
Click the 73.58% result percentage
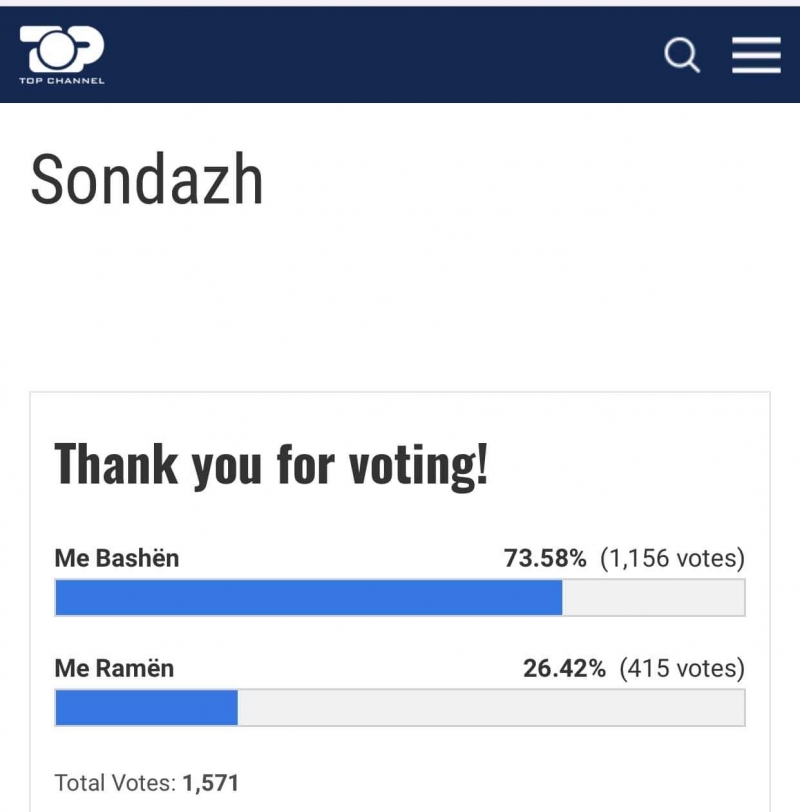click(545, 558)
